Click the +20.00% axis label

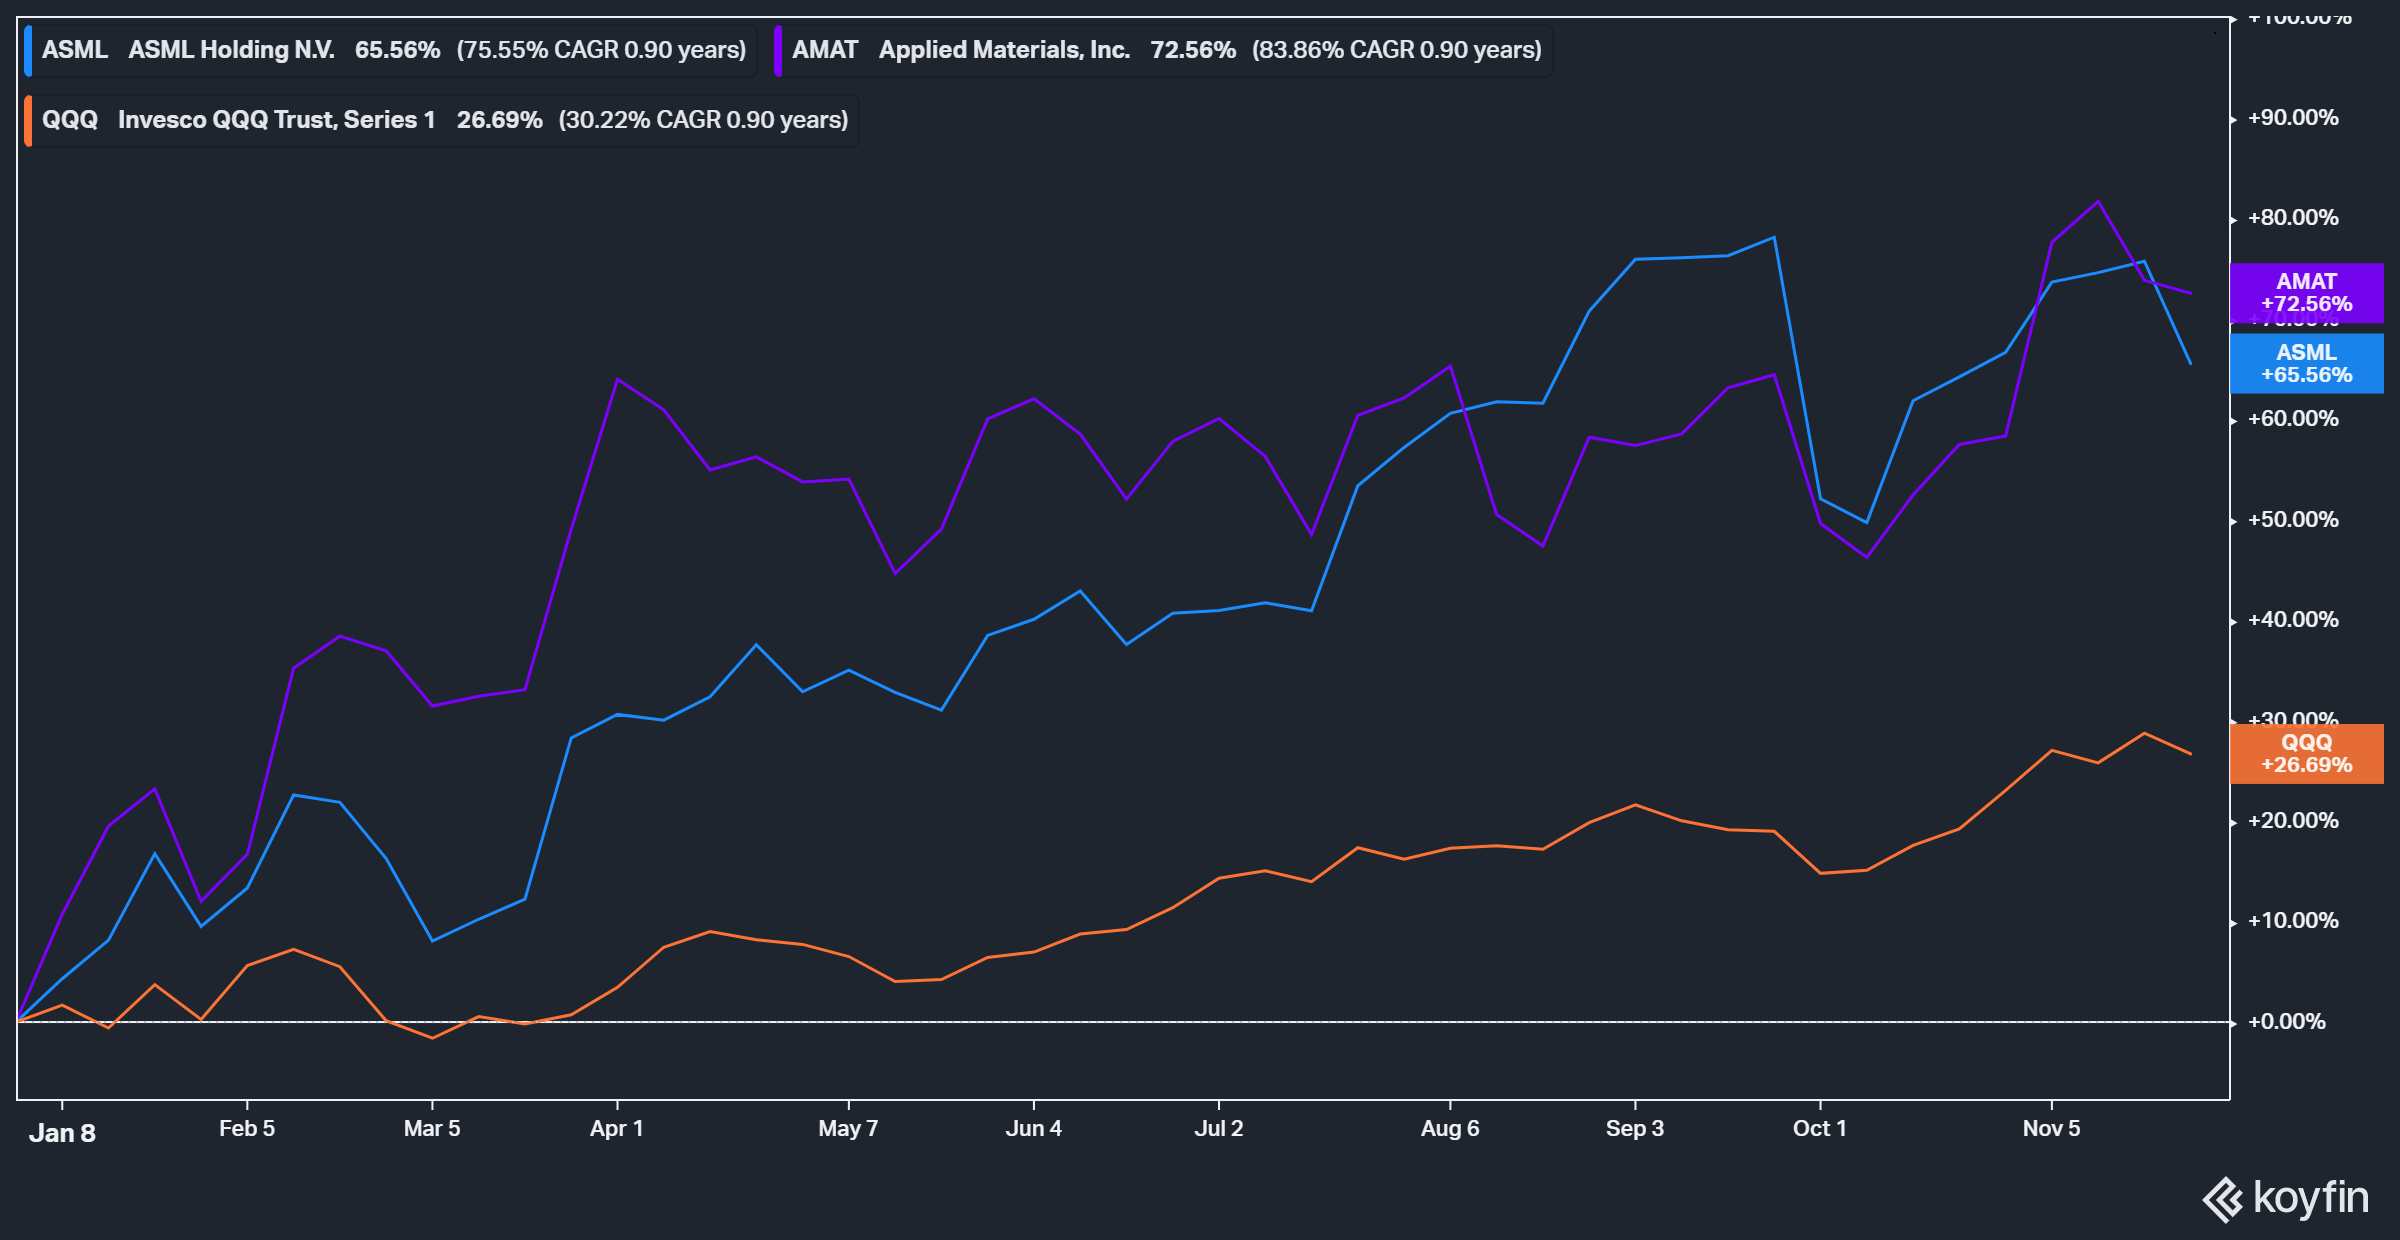point(2293,821)
